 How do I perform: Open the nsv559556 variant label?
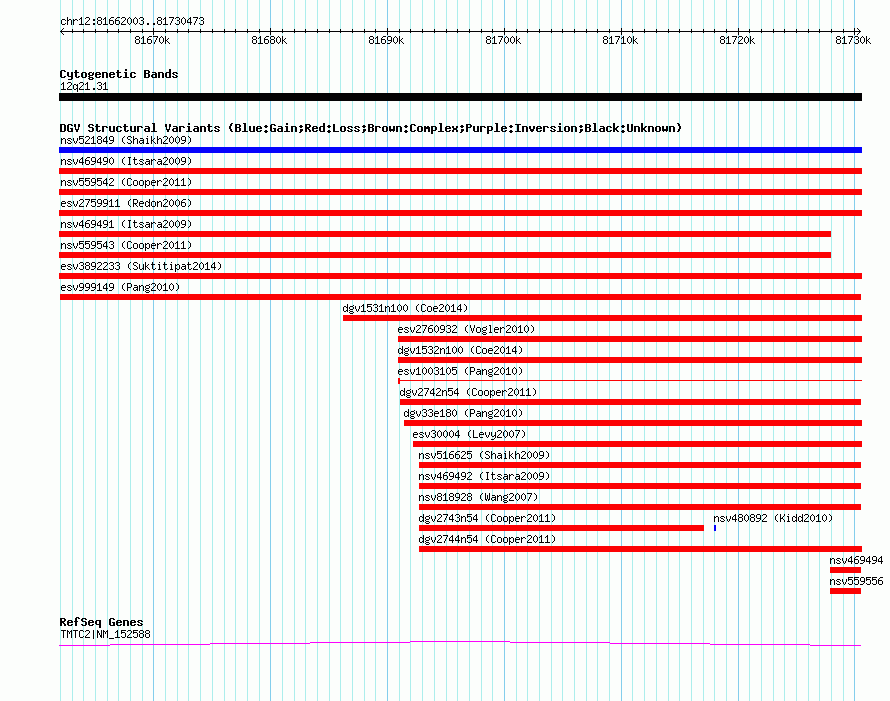(856, 581)
